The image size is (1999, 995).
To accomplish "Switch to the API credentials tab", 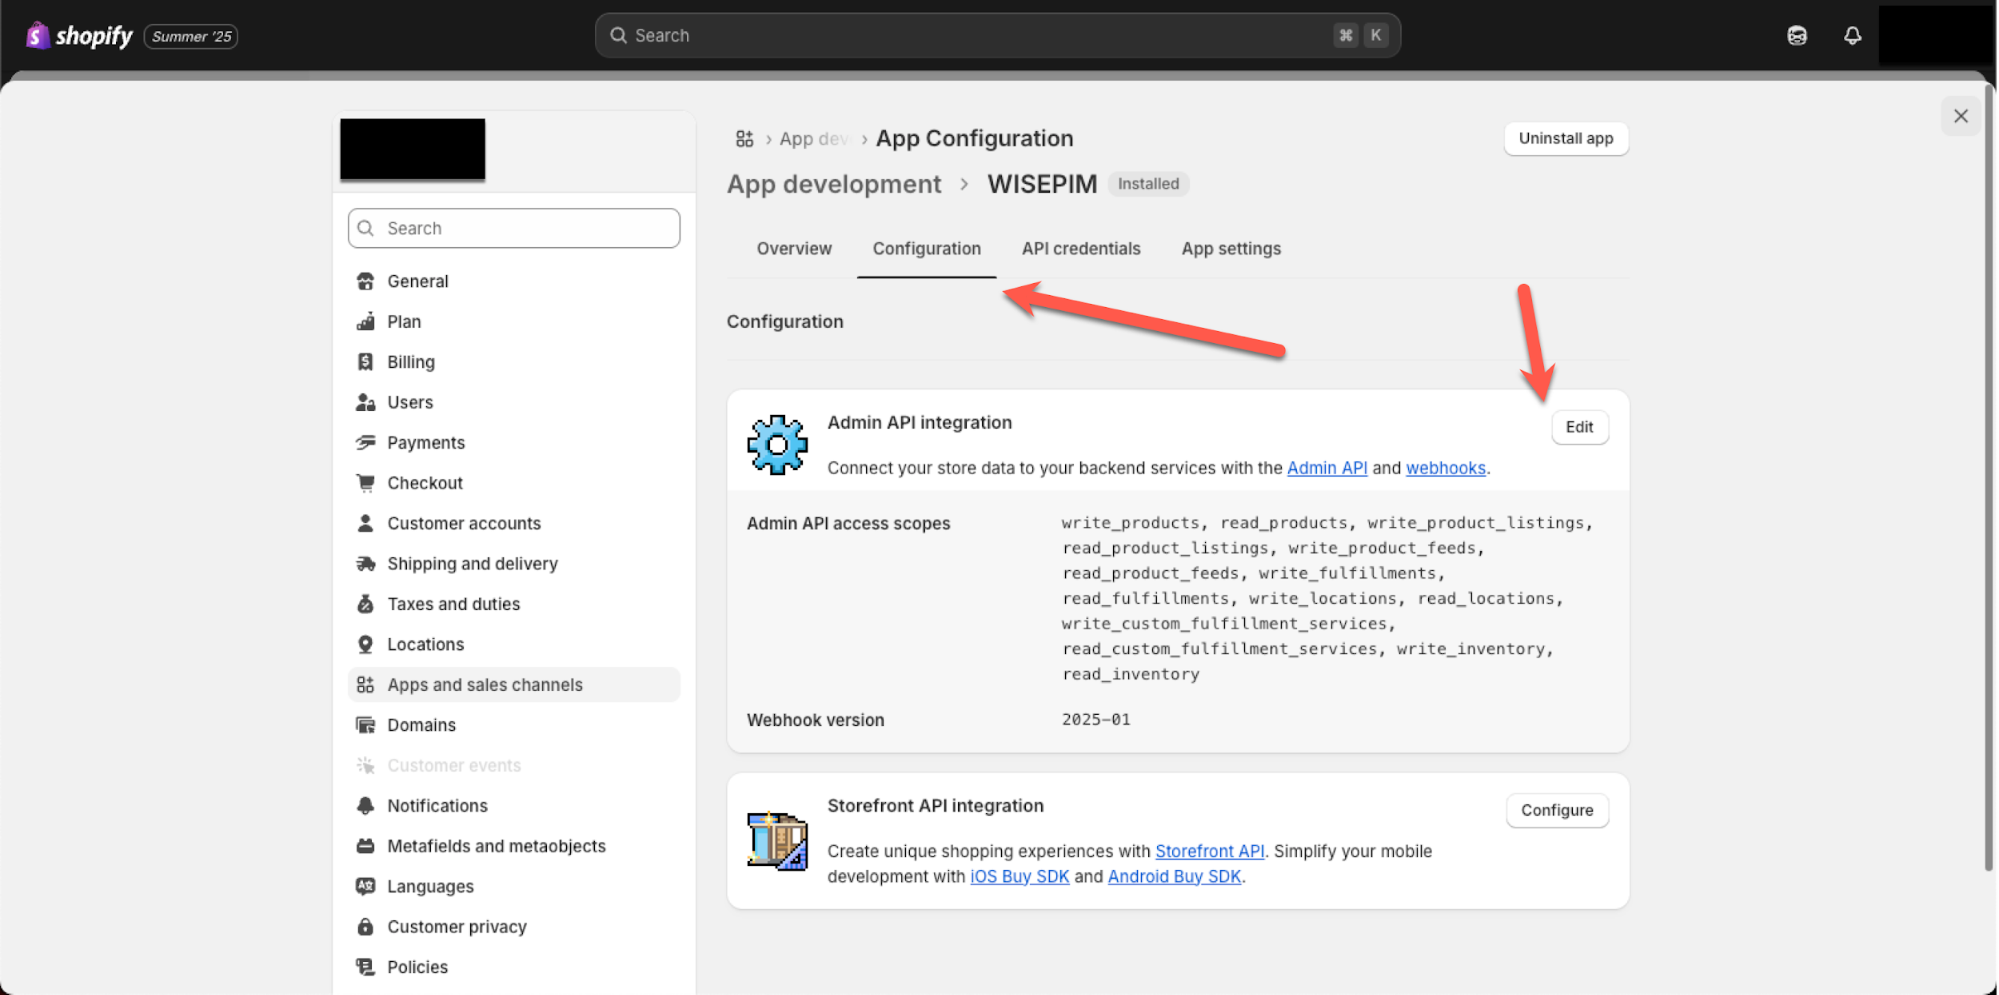I will [x=1081, y=248].
